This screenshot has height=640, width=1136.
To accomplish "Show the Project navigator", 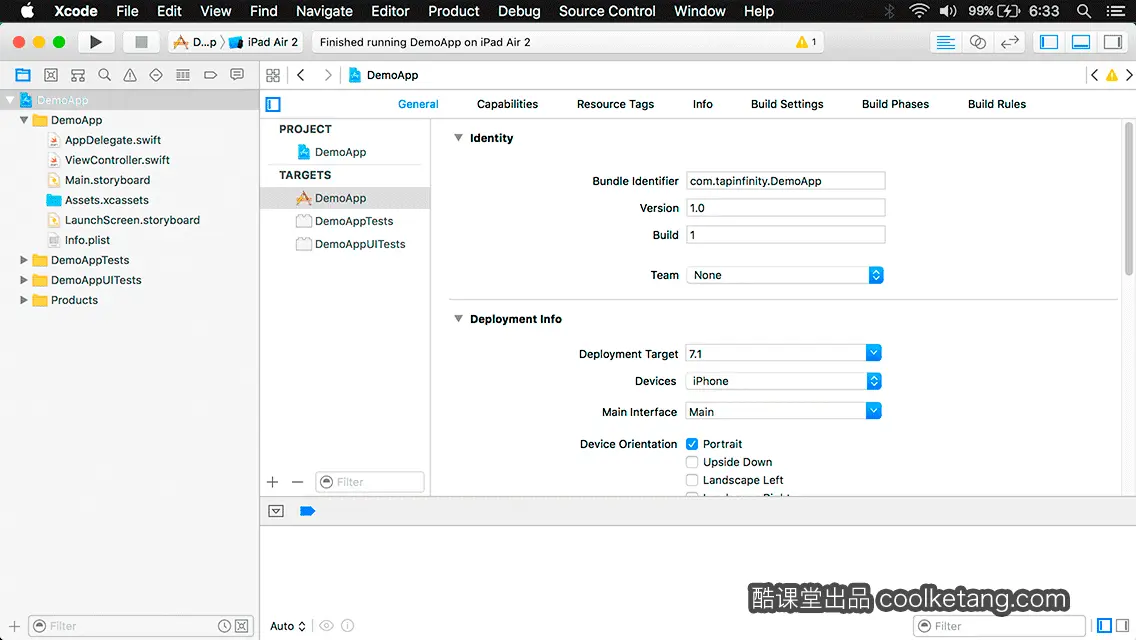I will tap(23, 75).
